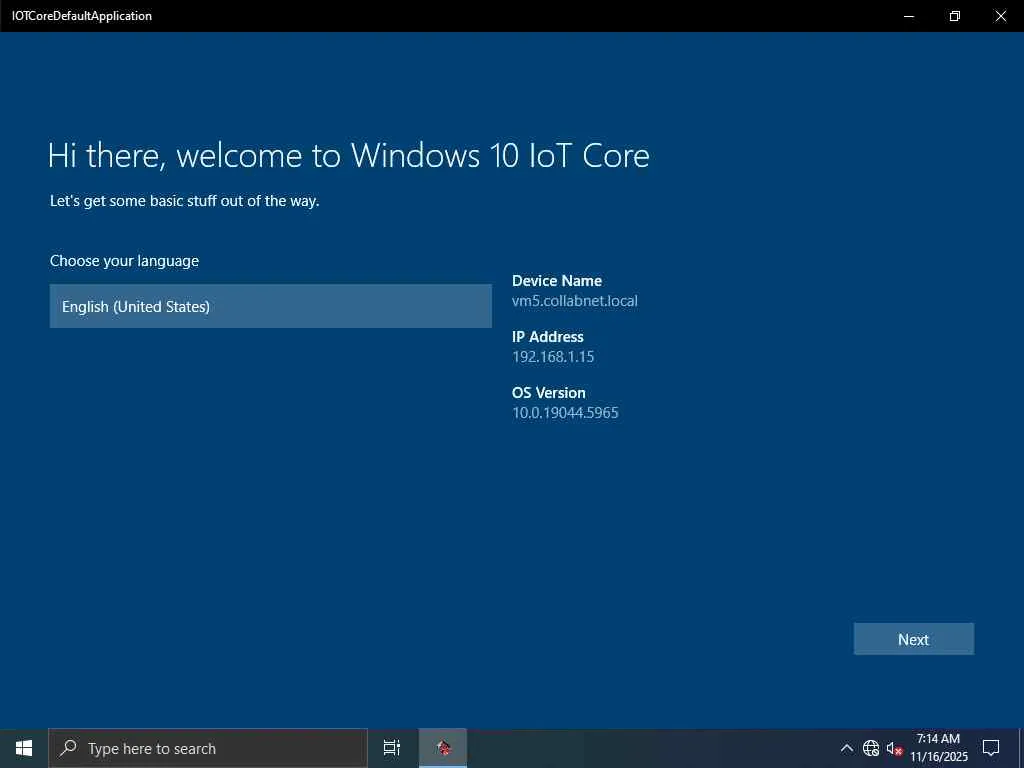Click the welcome to Windows 10 IoT Core heading
Screen dimensions: 1024x768
(x=349, y=155)
